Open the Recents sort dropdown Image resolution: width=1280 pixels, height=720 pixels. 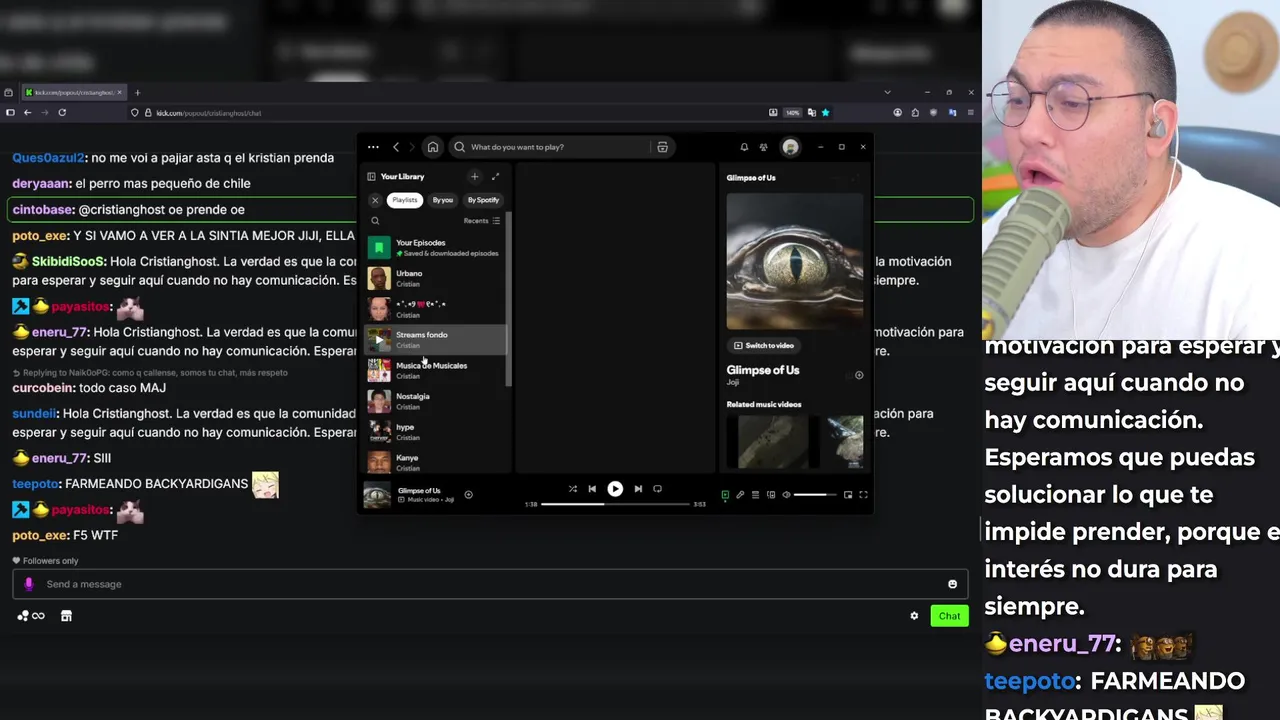point(482,221)
